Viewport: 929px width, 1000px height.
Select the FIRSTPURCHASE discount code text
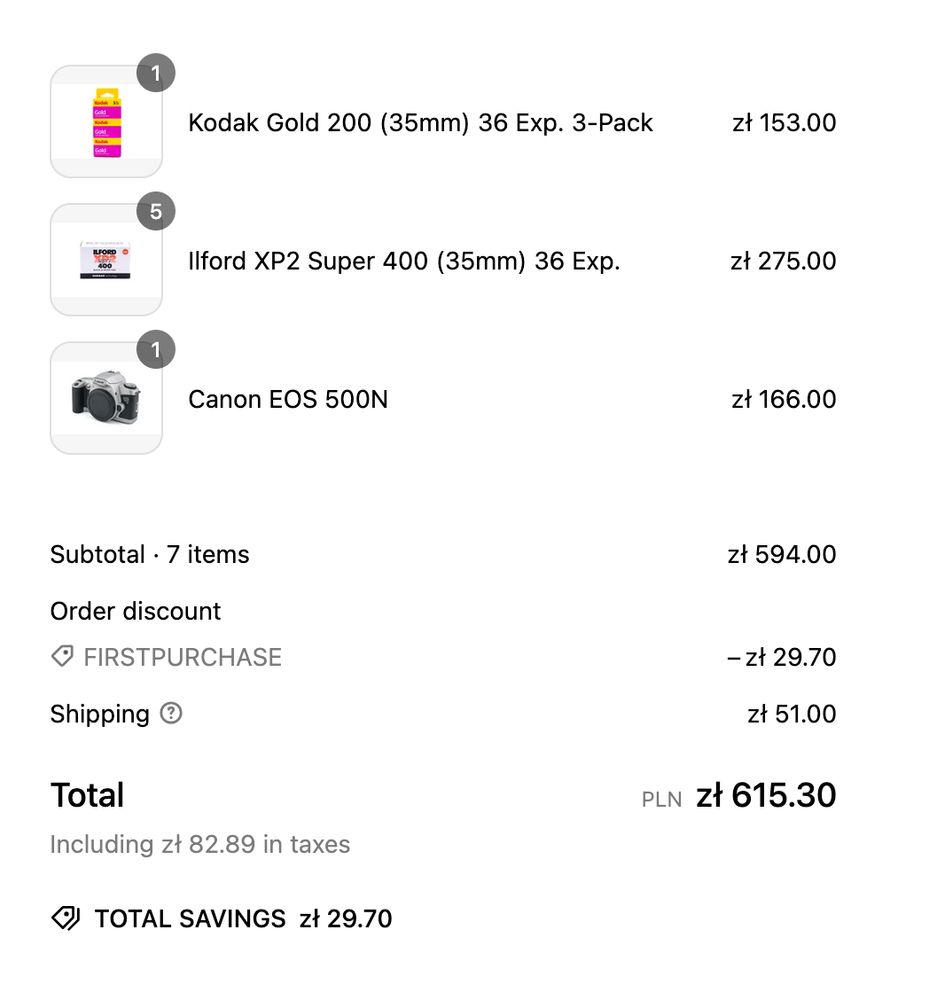point(183,657)
